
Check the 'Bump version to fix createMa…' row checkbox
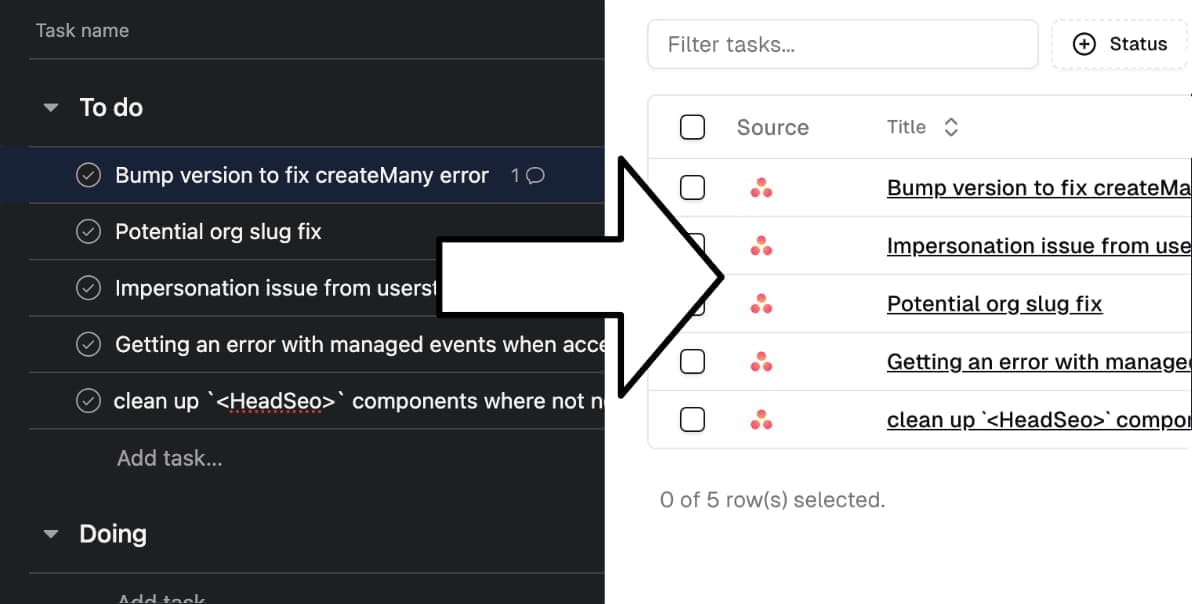pos(692,188)
